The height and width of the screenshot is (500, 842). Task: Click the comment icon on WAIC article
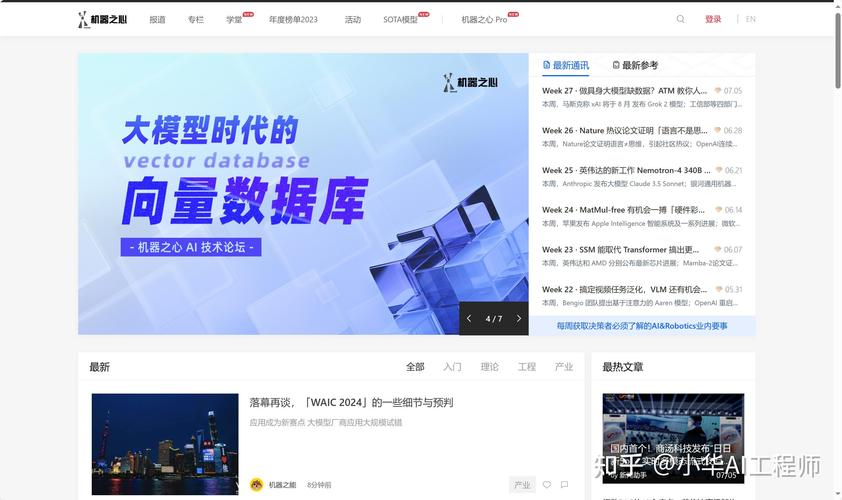click(564, 484)
